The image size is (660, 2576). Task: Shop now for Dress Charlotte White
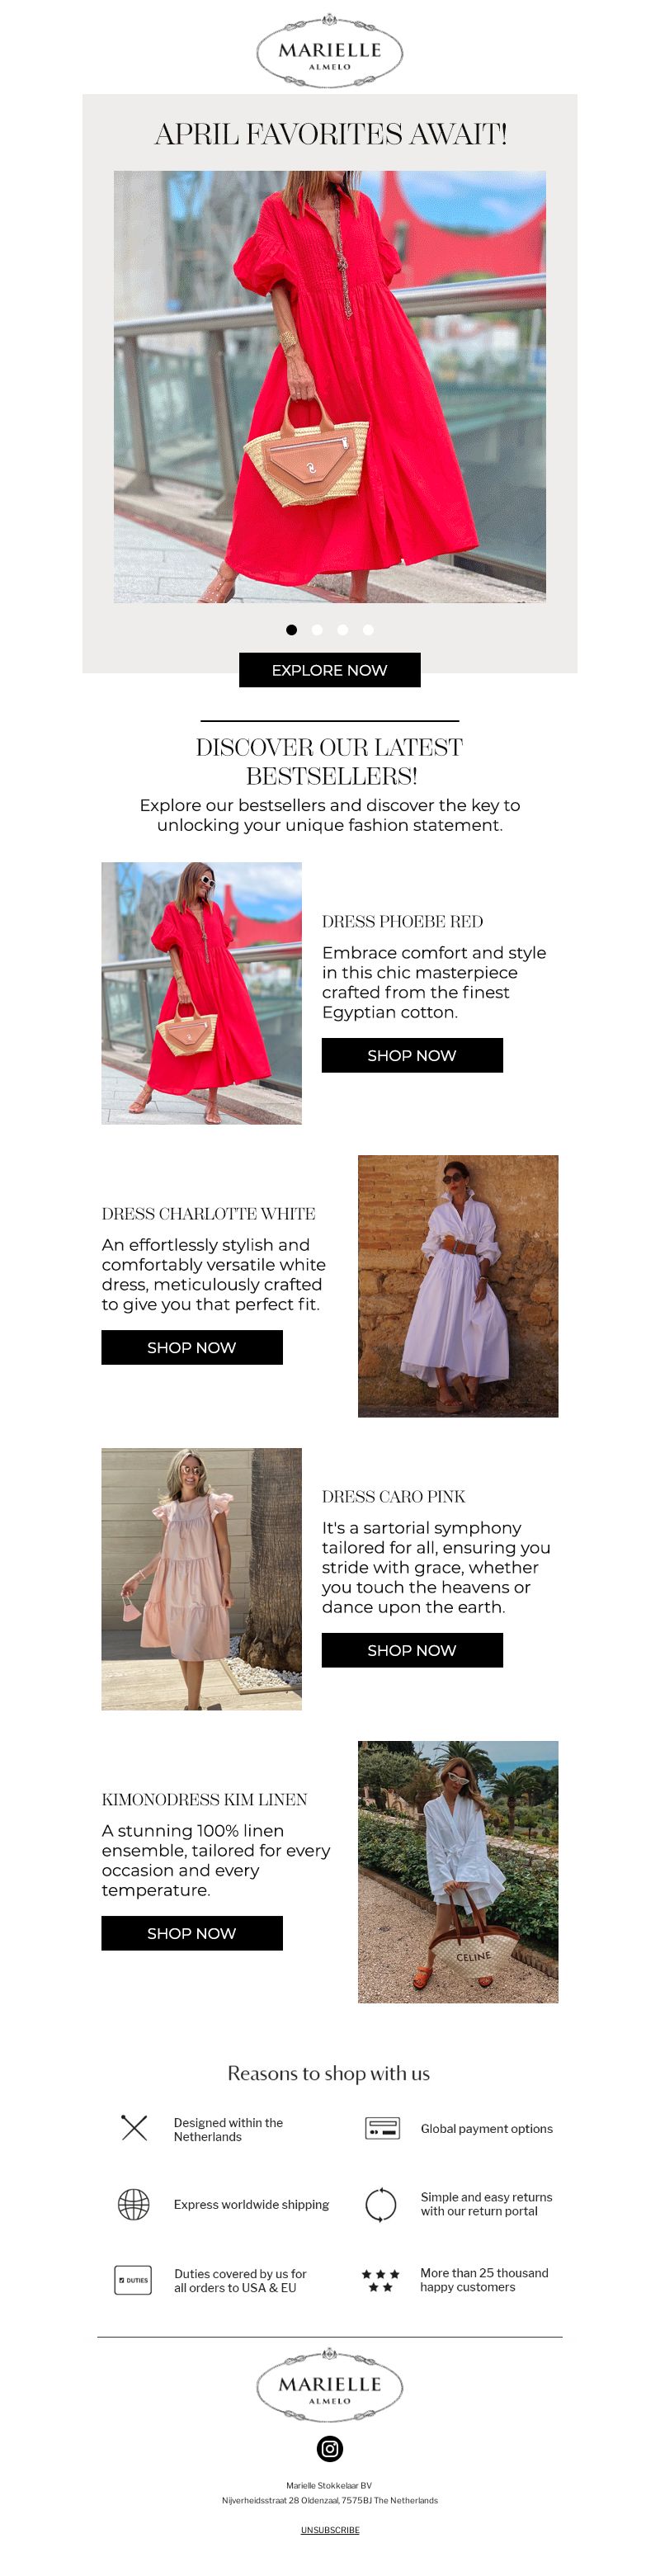pos(192,1347)
